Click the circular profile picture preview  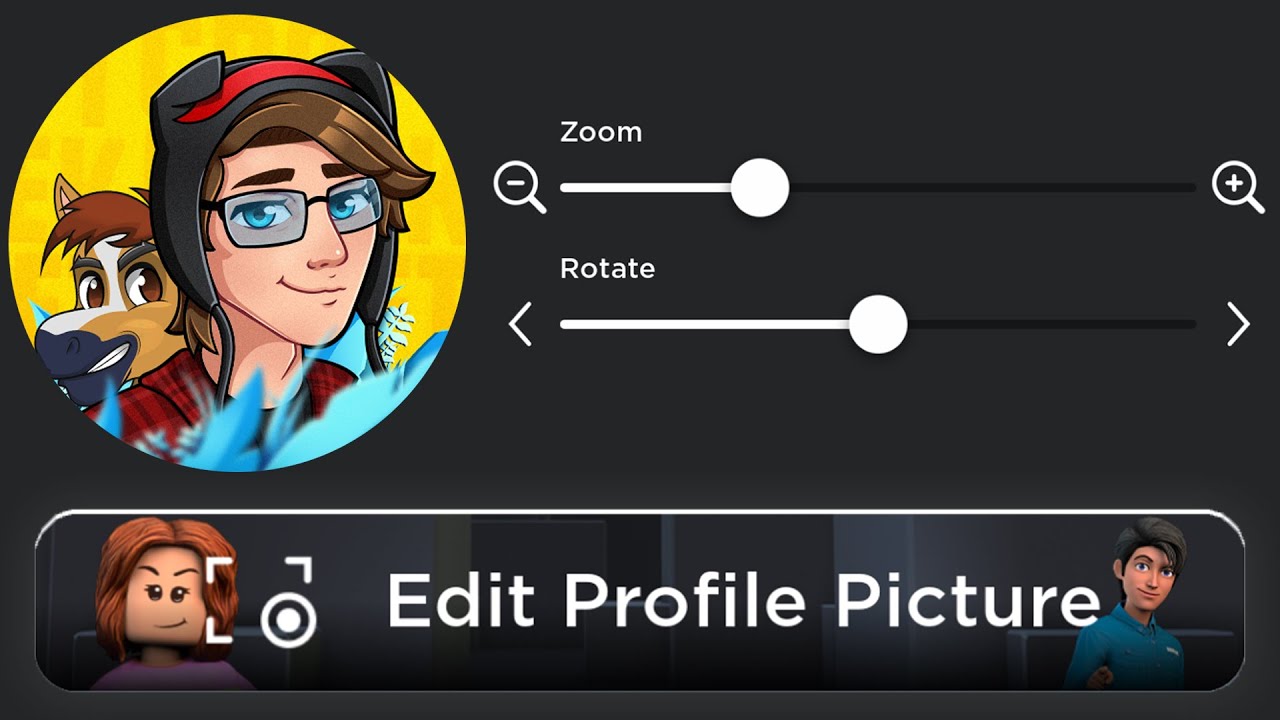coord(237,243)
